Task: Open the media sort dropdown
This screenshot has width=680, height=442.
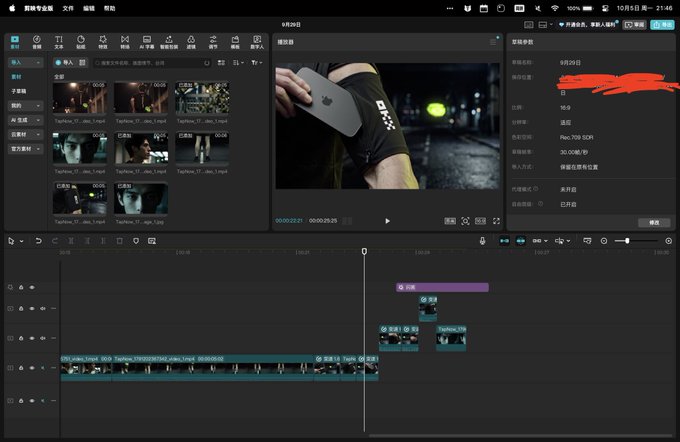Action: click(x=238, y=63)
